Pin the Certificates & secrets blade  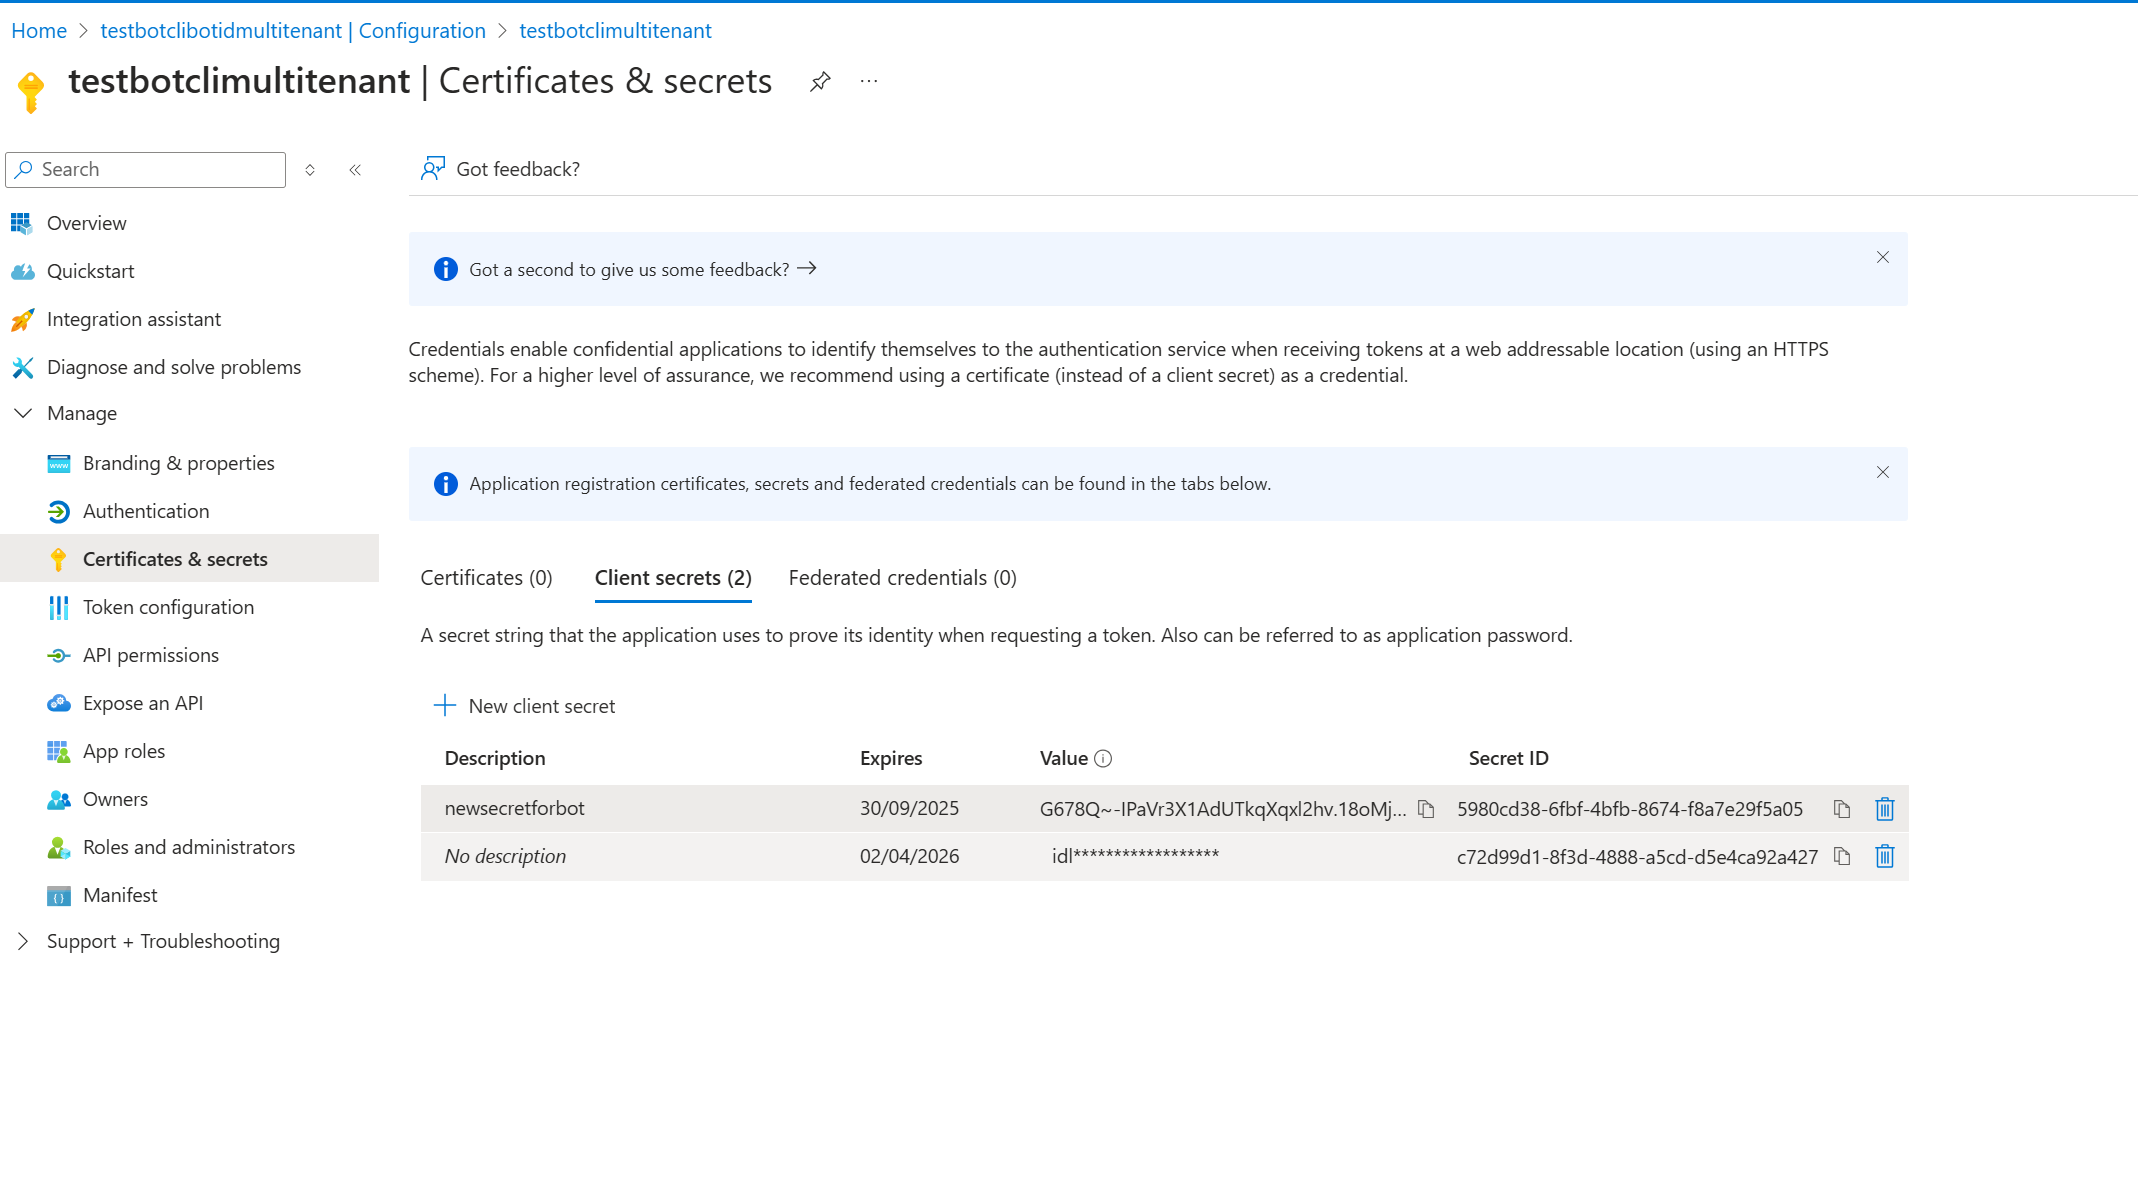point(820,81)
